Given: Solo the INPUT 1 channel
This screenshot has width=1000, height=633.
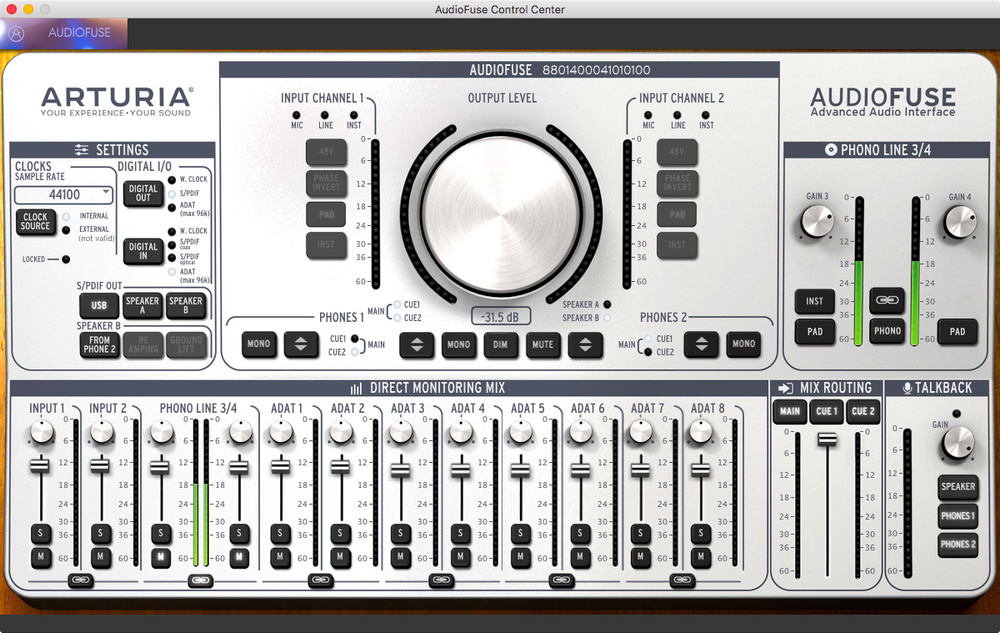Looking at the screenshot, I should [41, 534].
